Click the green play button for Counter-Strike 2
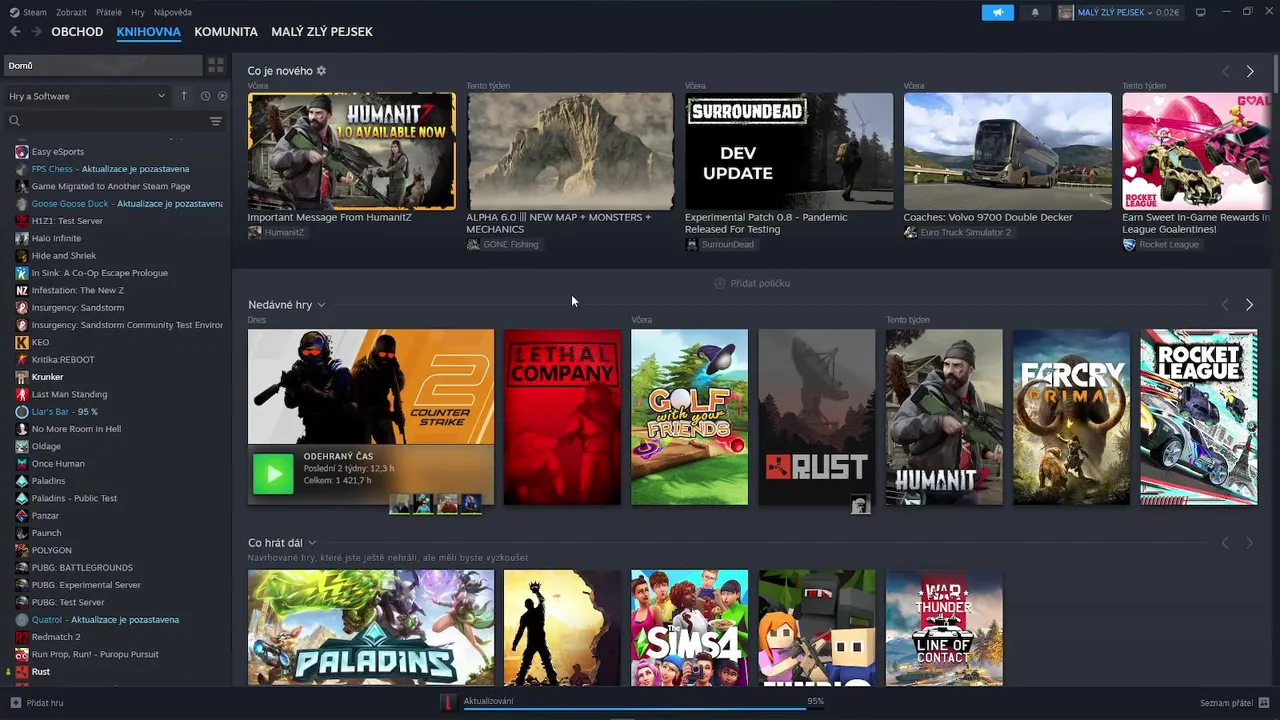1280x720 pixels. coord(273,474)
